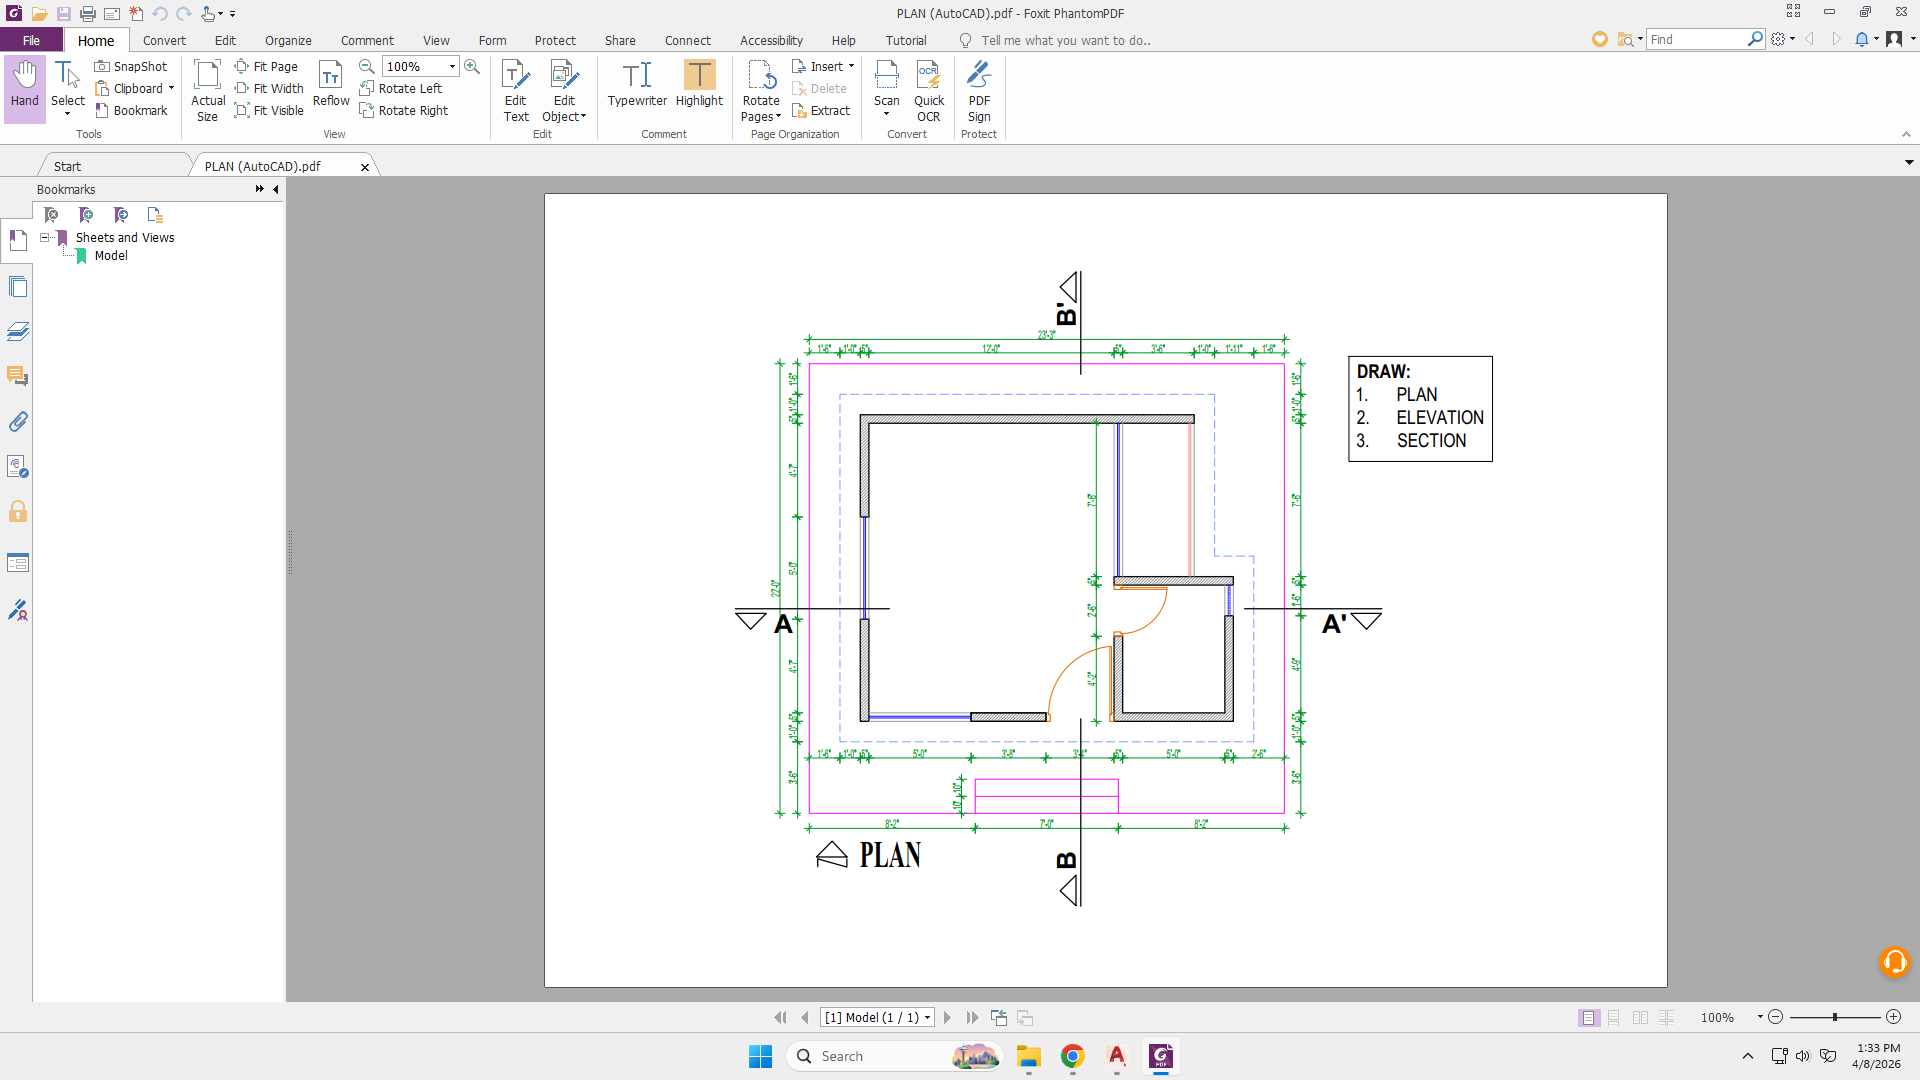Switch to the Protect ribbon tab
Image resolution: width=1920 pixels, height=1080 pixels.
[555, 41]
